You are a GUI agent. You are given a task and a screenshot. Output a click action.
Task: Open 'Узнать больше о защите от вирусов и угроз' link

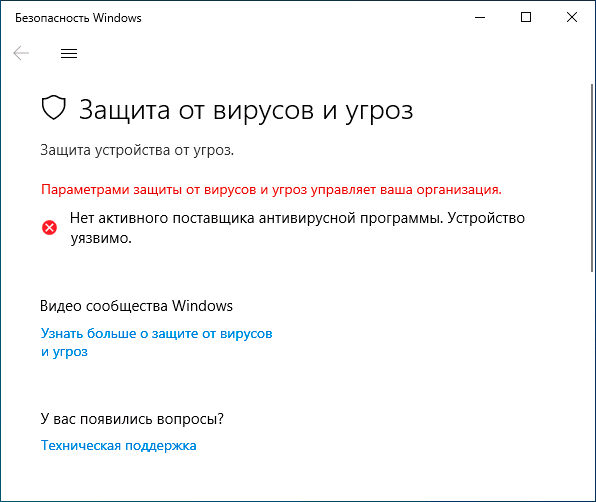coord(157,342)
